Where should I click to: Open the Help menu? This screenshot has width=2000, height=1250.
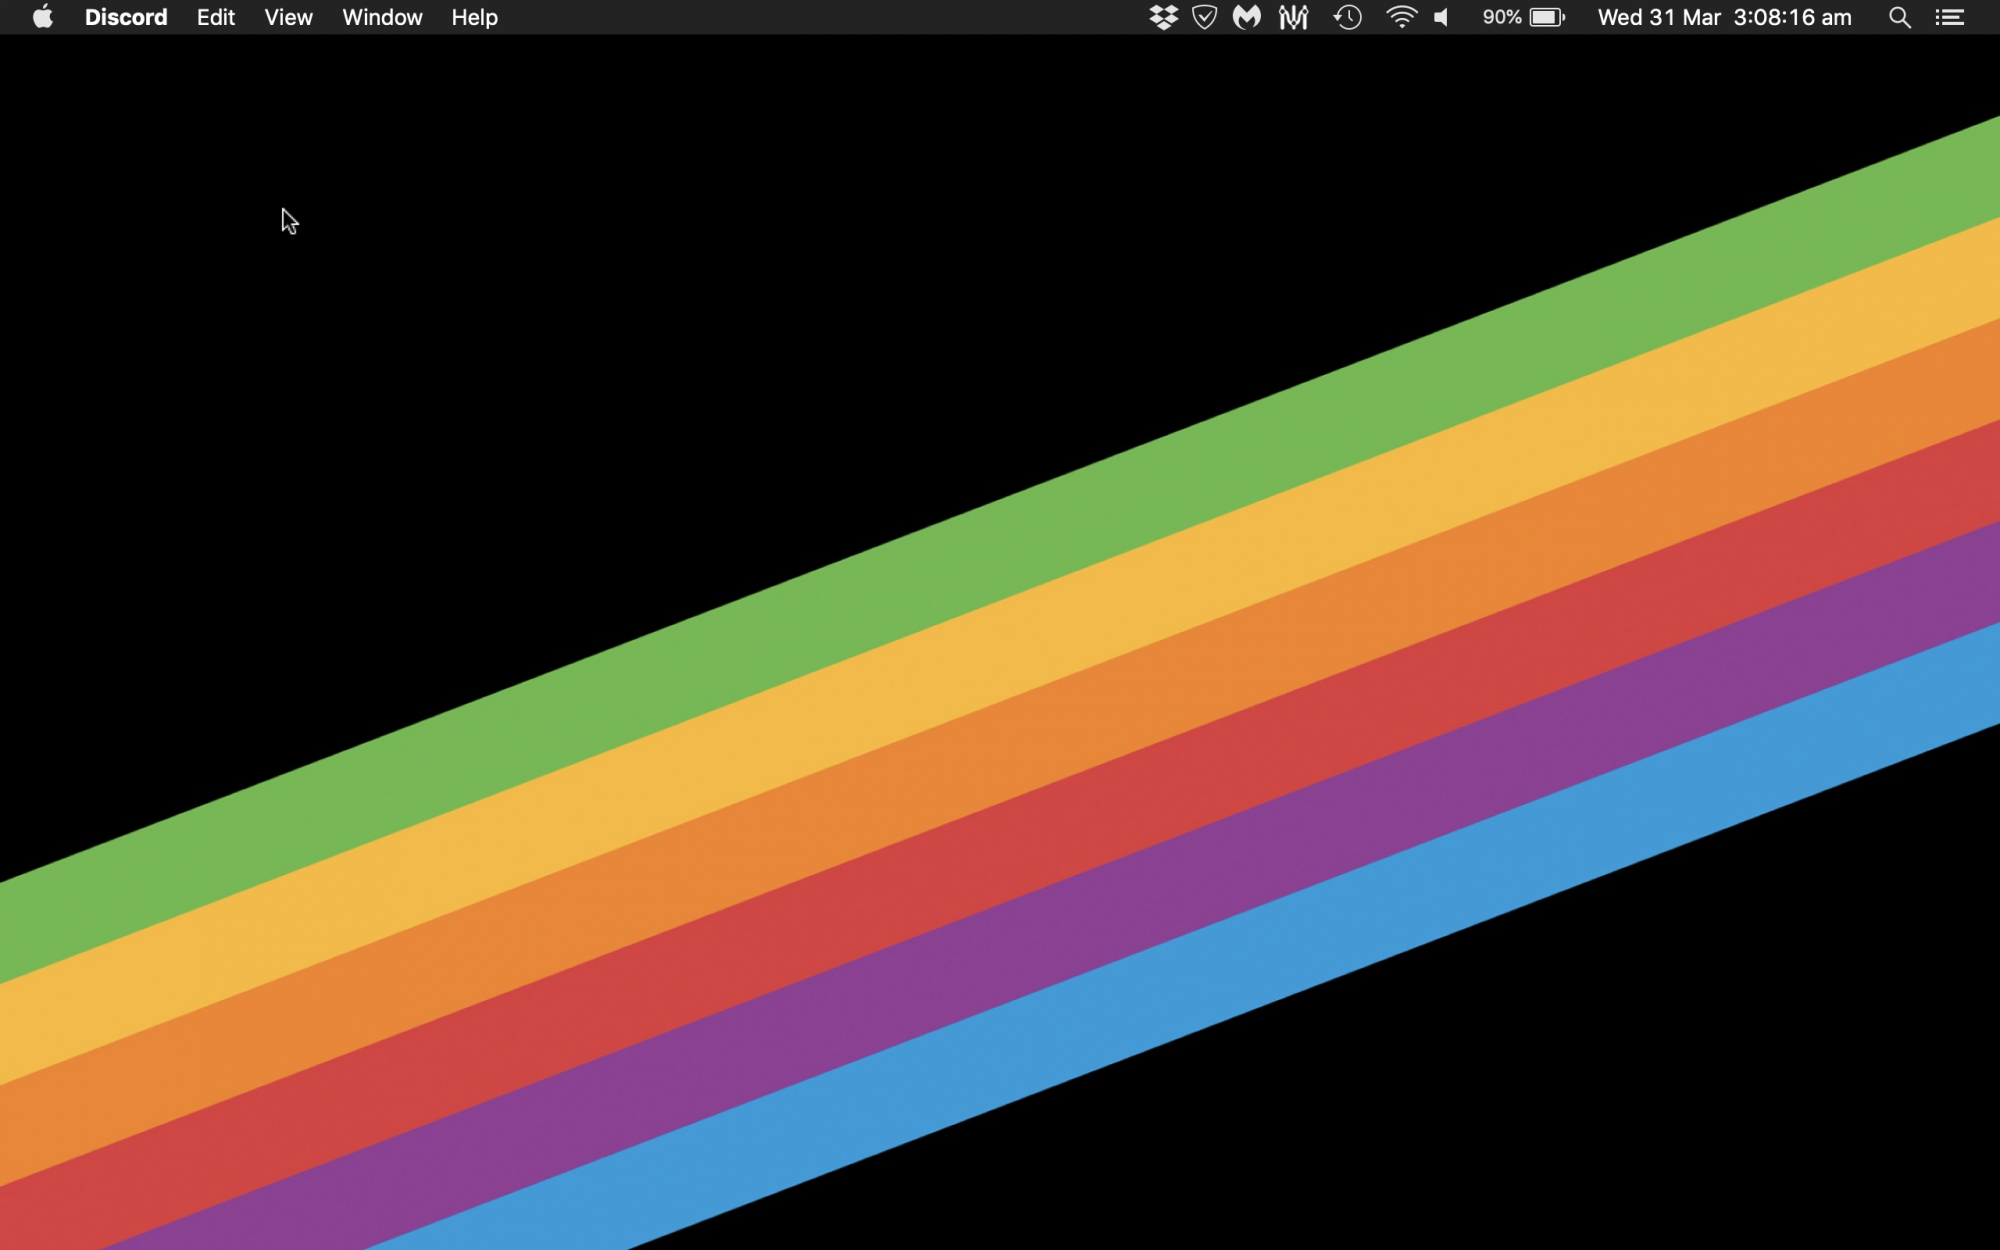[474, 17]
